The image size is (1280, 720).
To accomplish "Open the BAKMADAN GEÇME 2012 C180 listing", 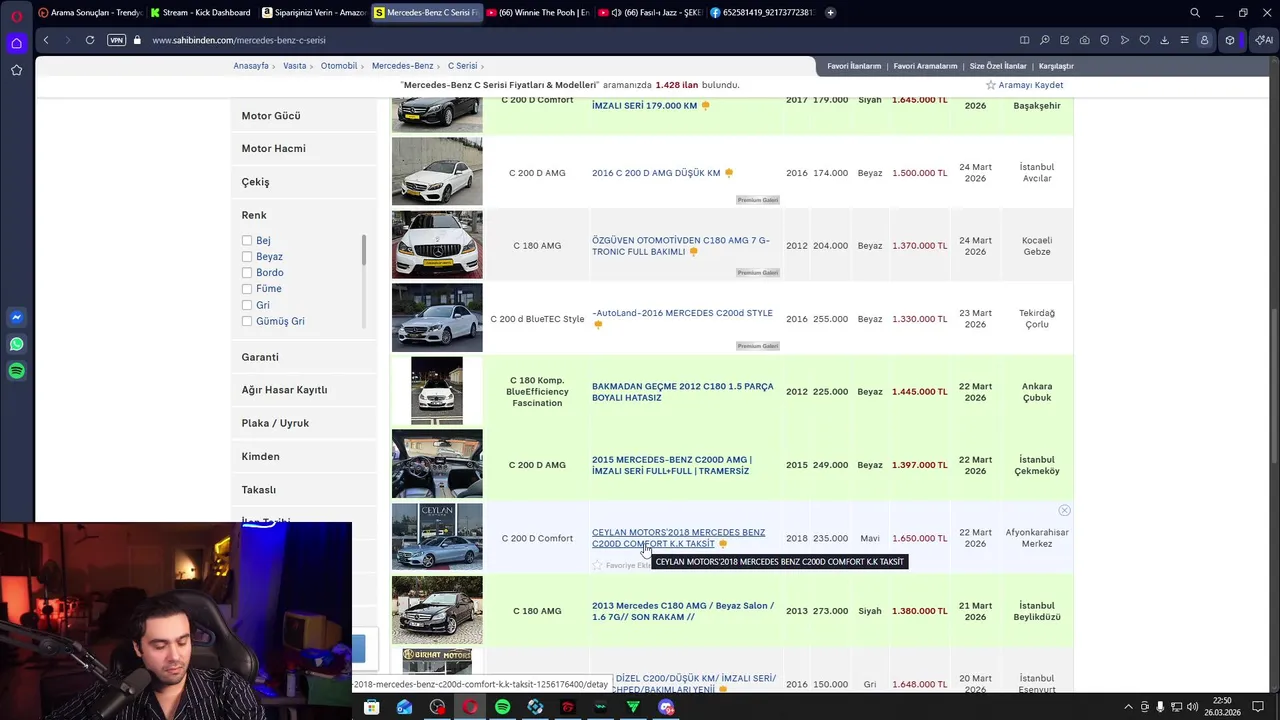I will click(682, 392).
